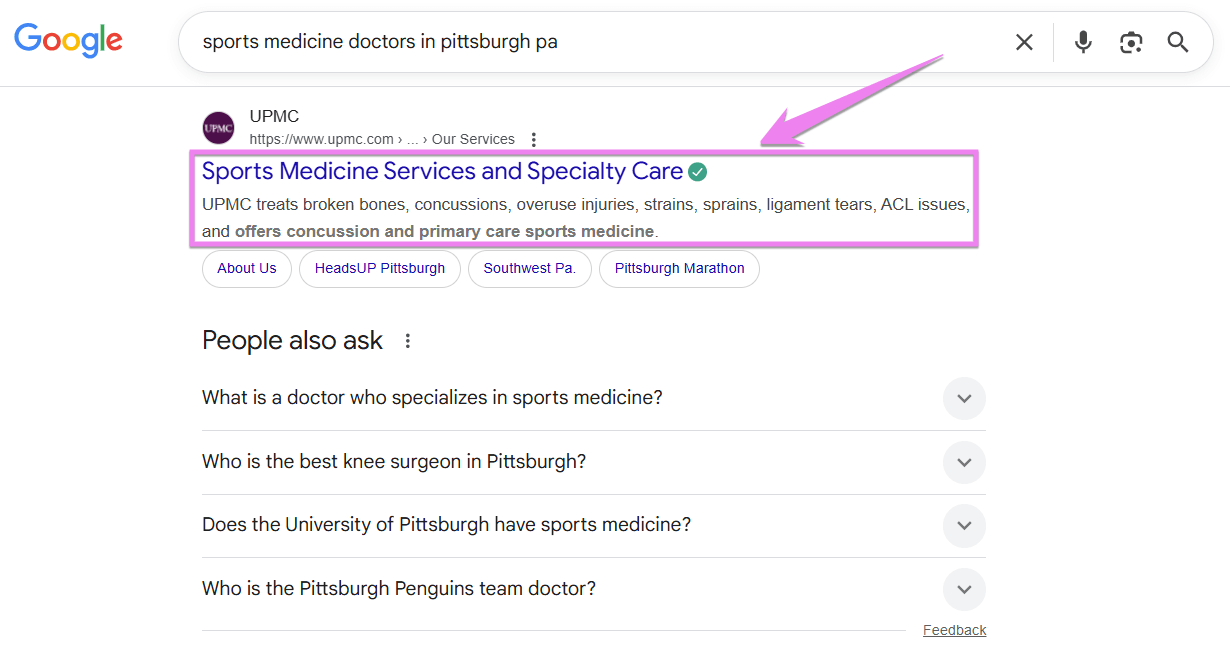Click the green verified checkmark badge

(697, 171)
